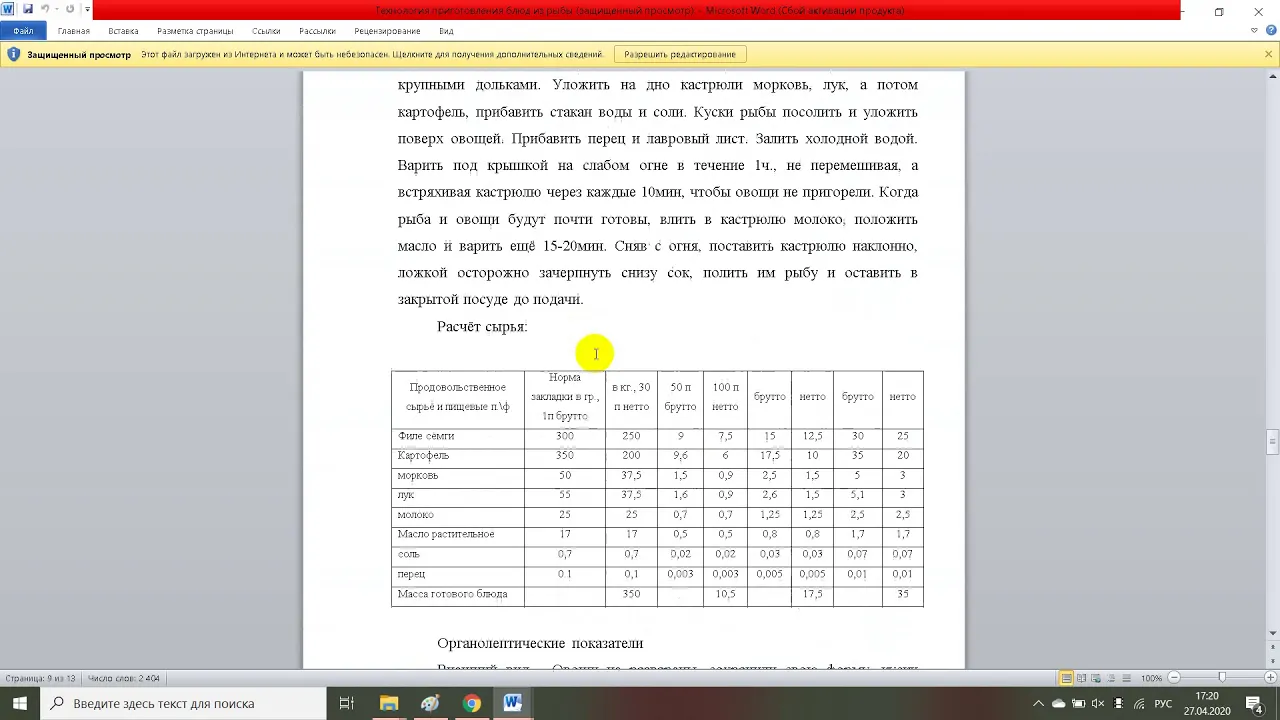Click the 100% zoom level button
The image size is (1280, 720).
pyautogui.click(x=1151, y=678)
